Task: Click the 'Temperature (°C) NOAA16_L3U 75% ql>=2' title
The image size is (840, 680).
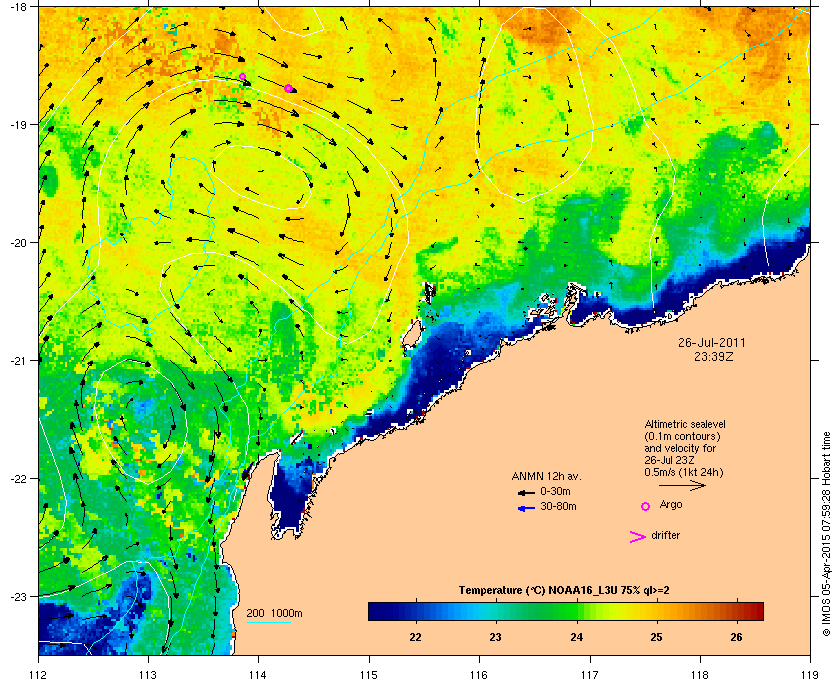Action: (564, 590)
